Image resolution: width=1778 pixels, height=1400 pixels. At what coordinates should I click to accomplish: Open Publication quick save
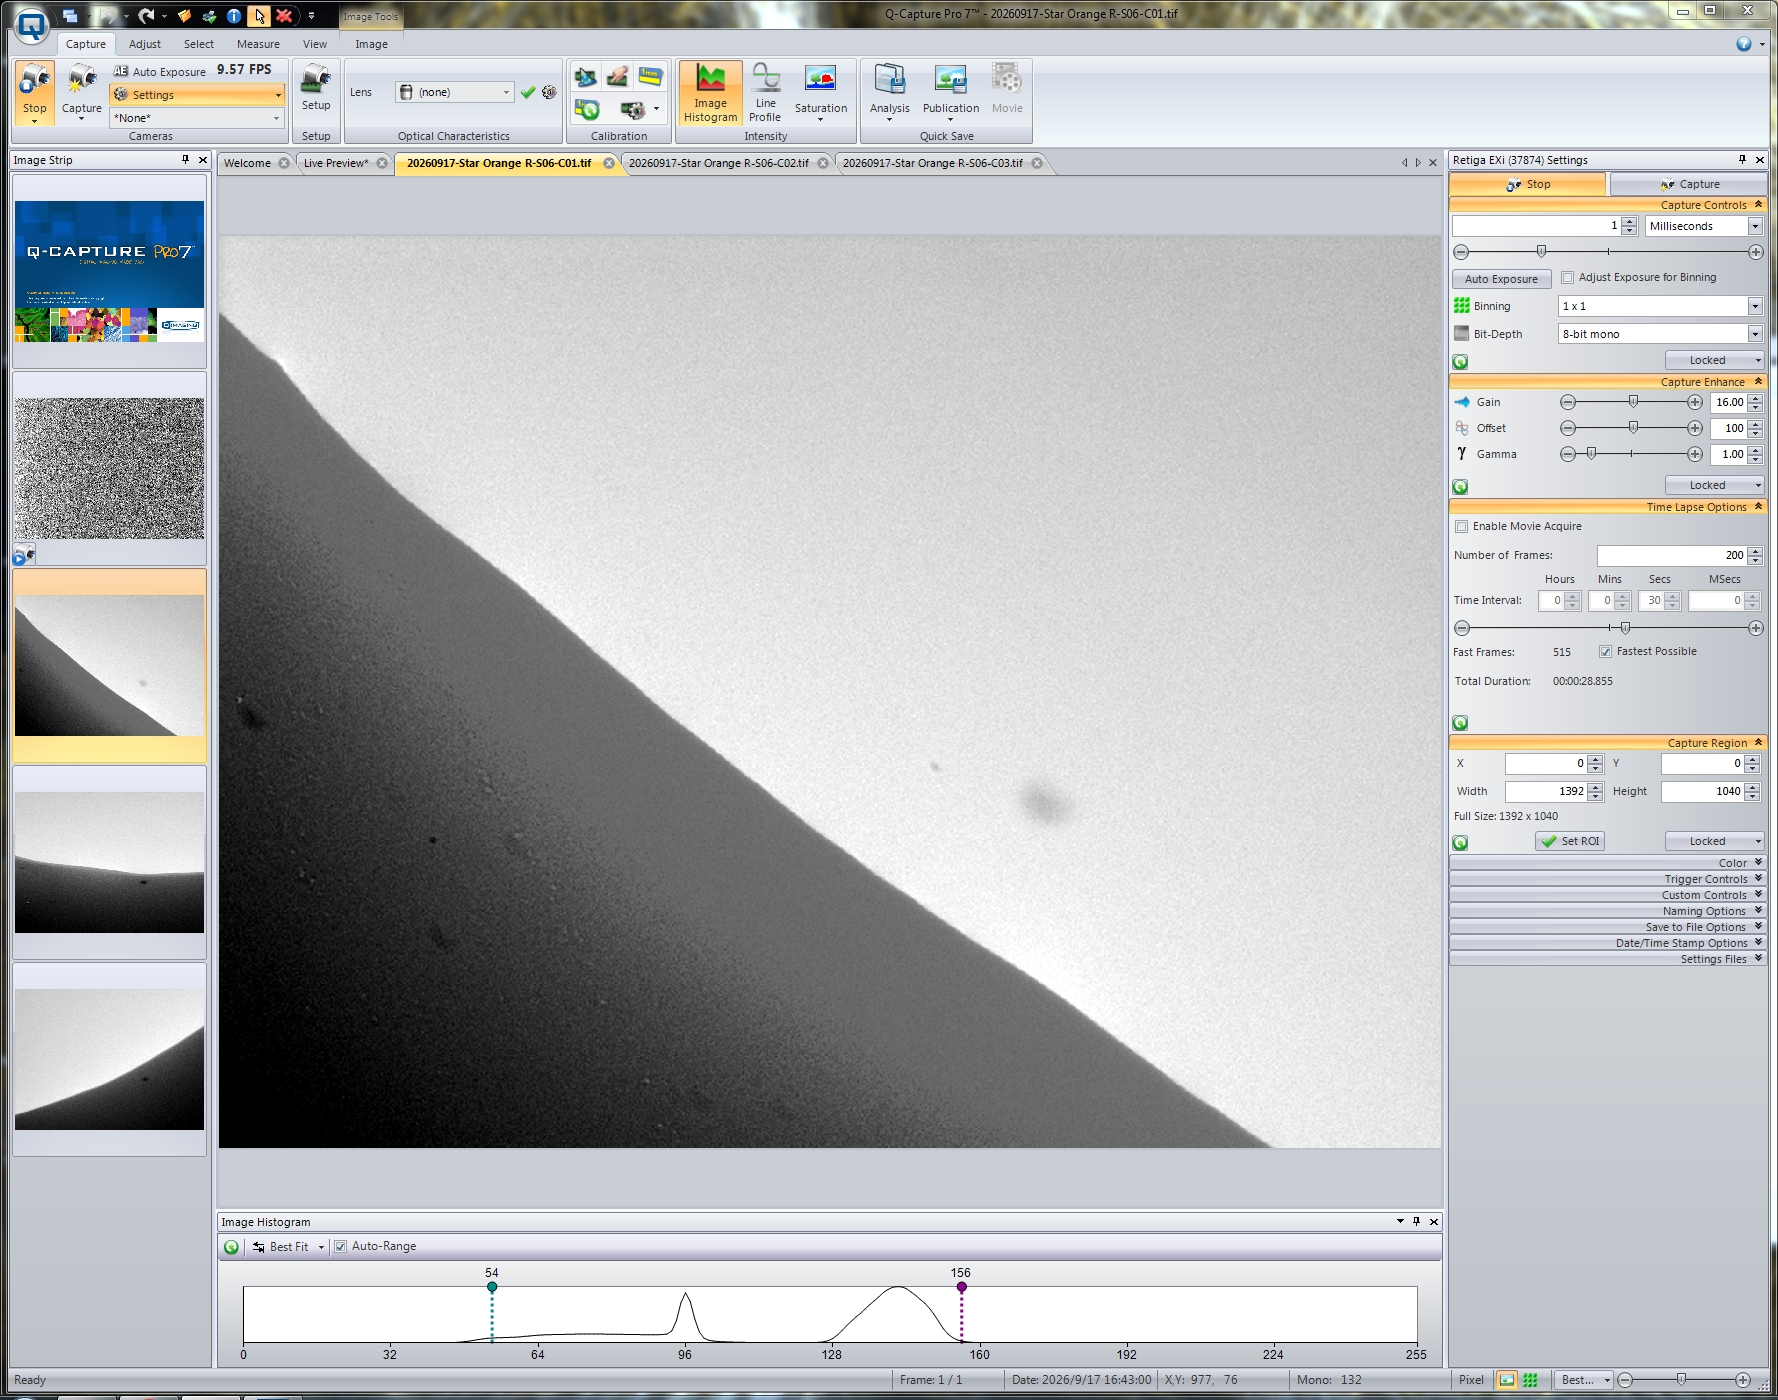coord(950,93)
